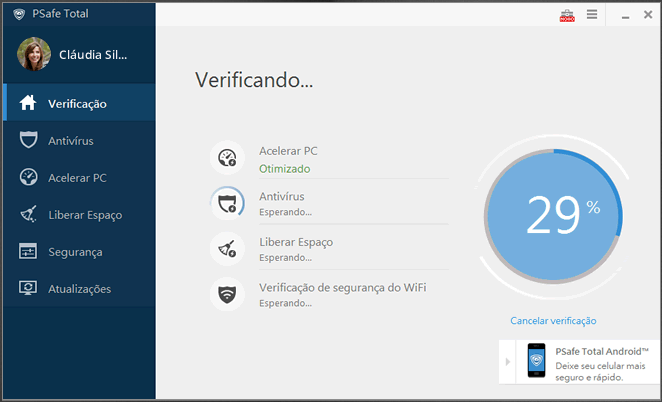Click the Acelerar PC scan item label
Viewport: 662px width, 402px height.
[288, 151]
